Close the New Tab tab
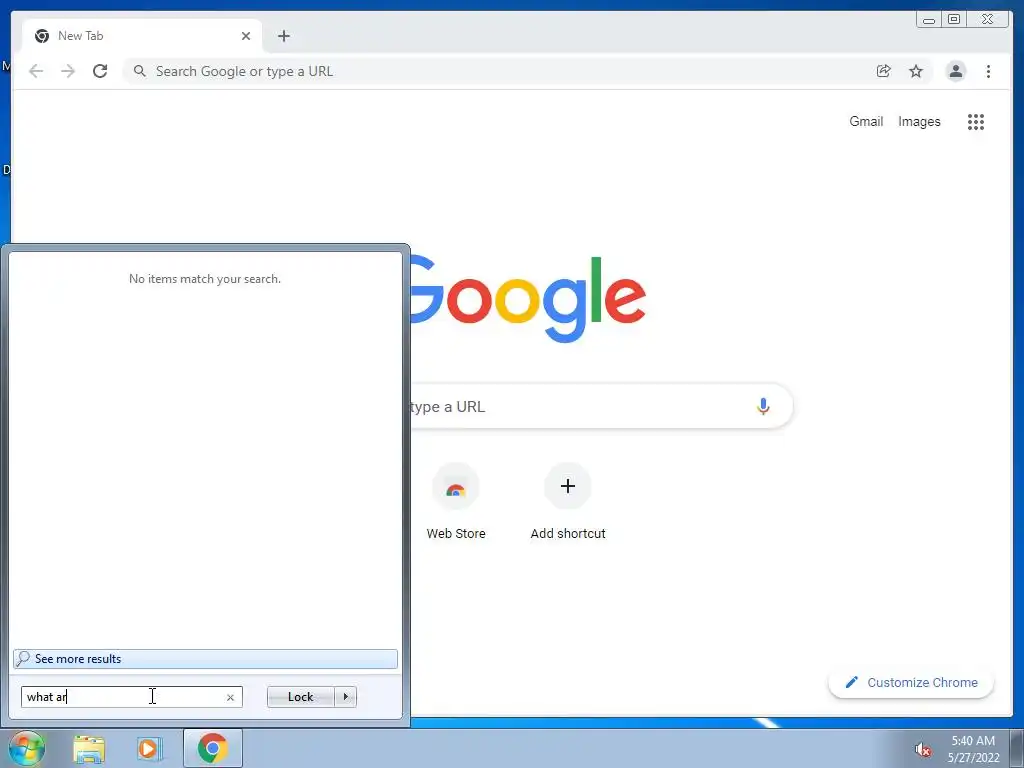 (246, 36)
